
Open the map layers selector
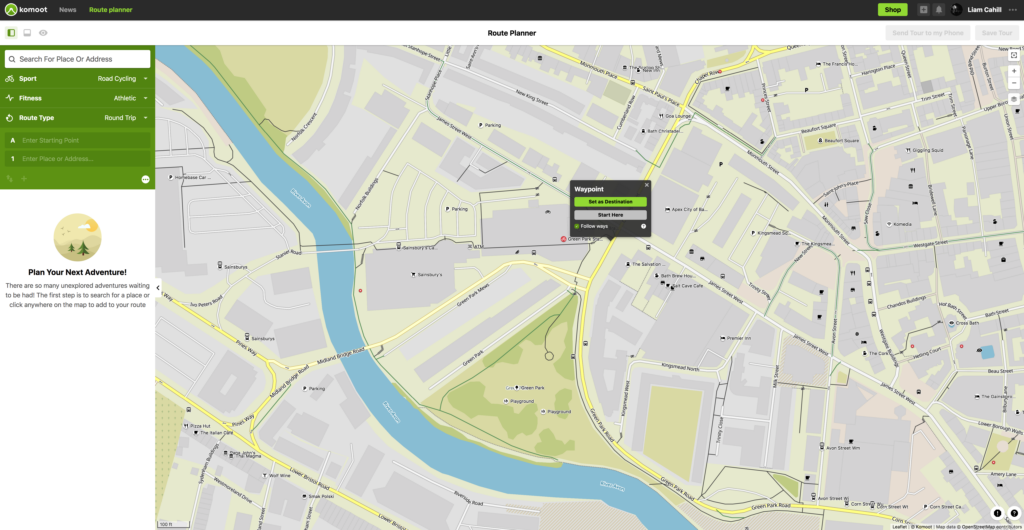coord(1014,99)
